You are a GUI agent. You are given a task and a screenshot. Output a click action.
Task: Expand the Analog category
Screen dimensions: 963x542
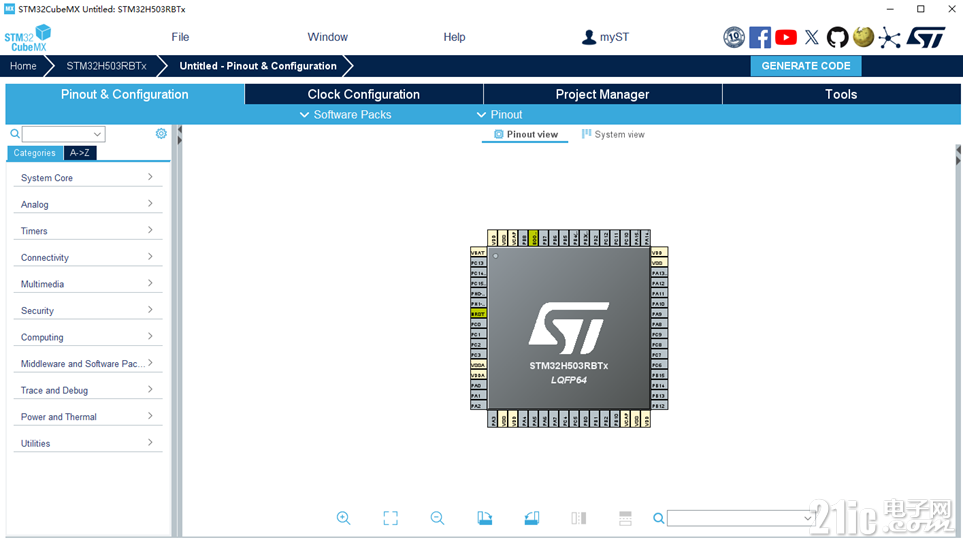(x=87, y=204)
